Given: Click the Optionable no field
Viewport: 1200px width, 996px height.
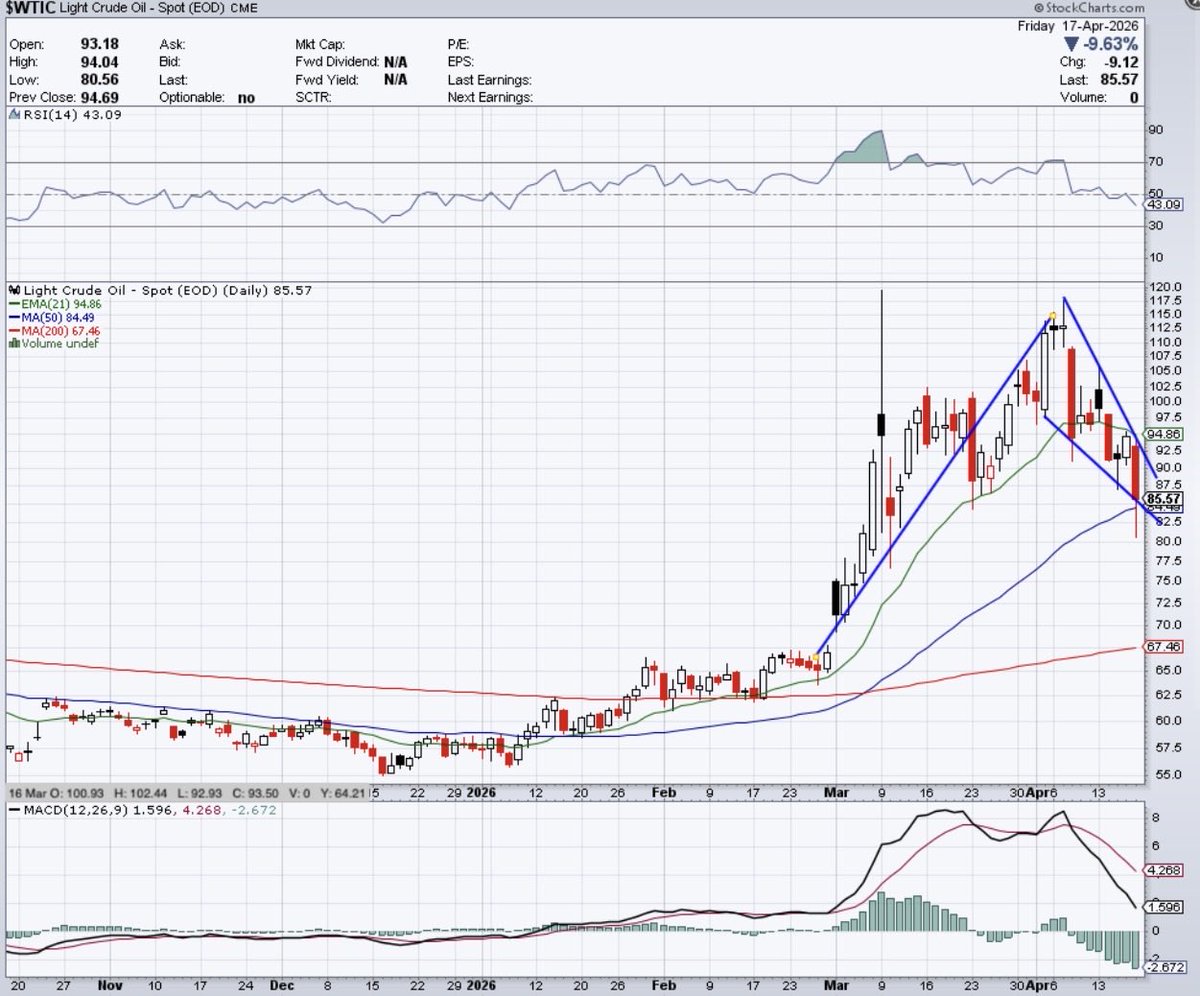Looking at the screenshot, I should coord(207,97).
